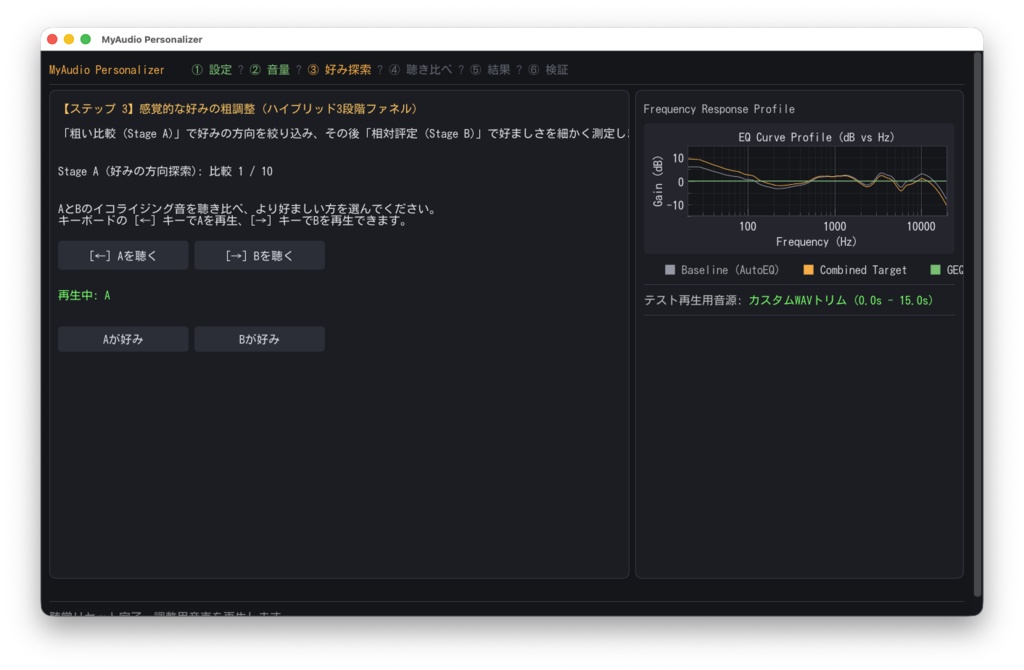Screen dimensions: 1024x670
Task: Click the EQ Curve Profile chart
Action: (x=799, y=188)
